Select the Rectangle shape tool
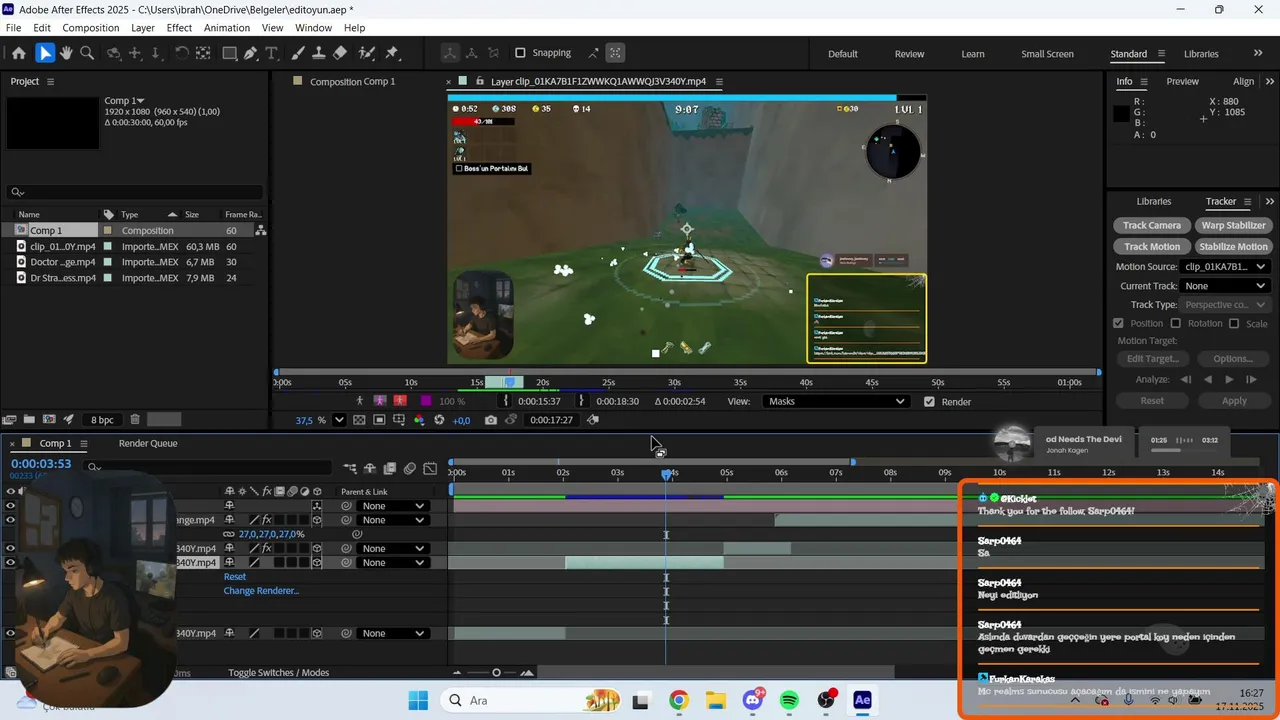 (229, 53)
